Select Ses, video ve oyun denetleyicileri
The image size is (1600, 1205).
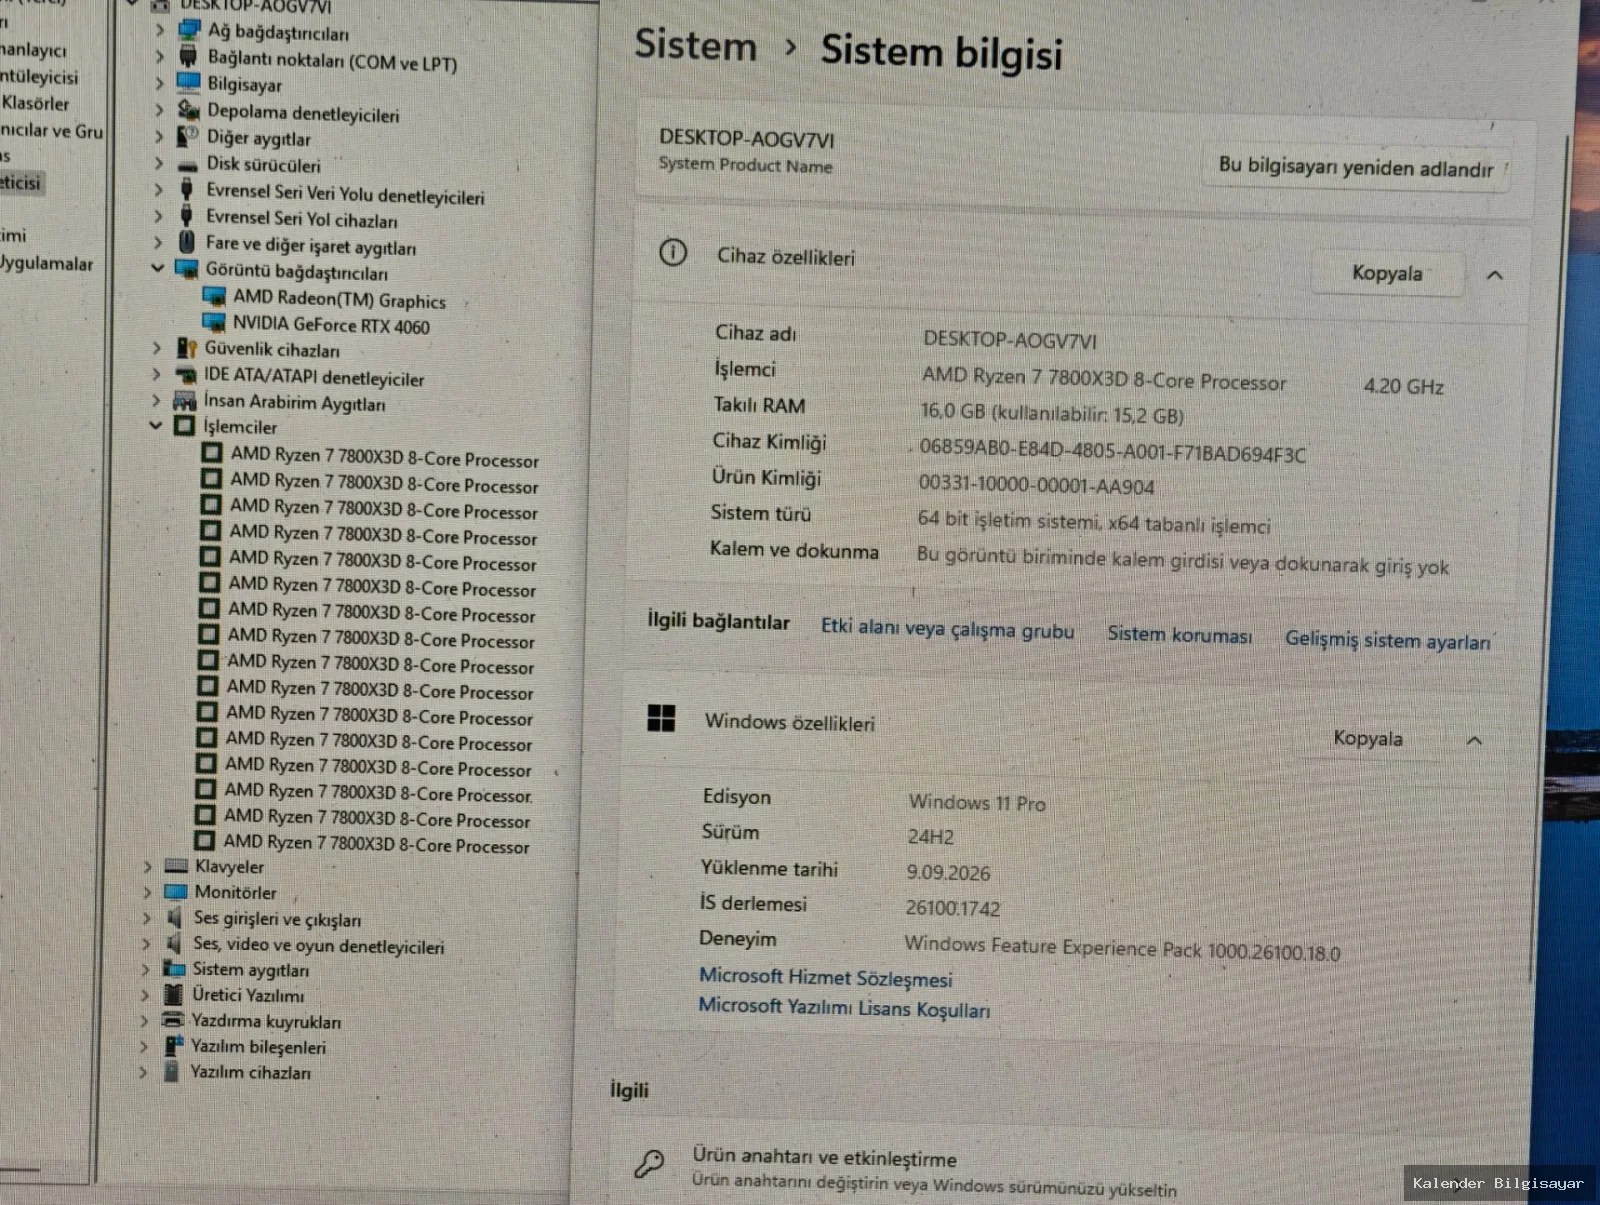[x=319, y=945]
